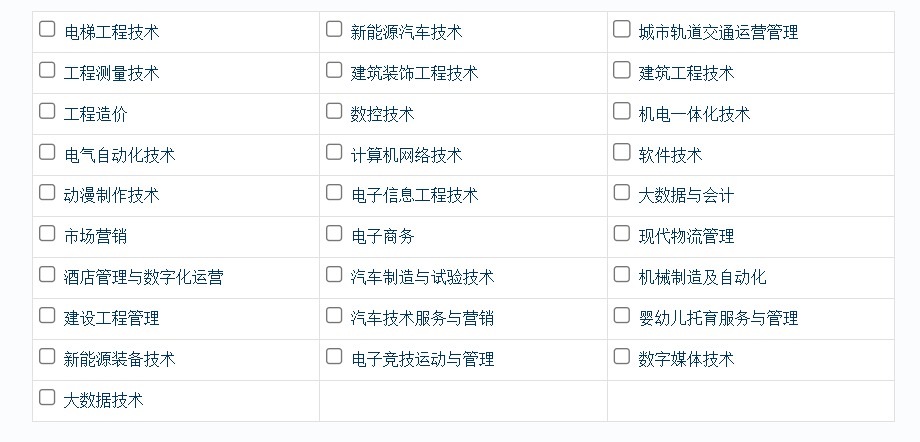Screen dimensions: 920x442
Task: Select 计算机网络技术 checkbox
Action: point(334,152)
